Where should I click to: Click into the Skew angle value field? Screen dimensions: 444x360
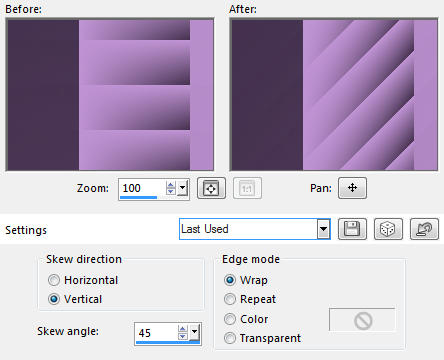[x=156, y=333]
